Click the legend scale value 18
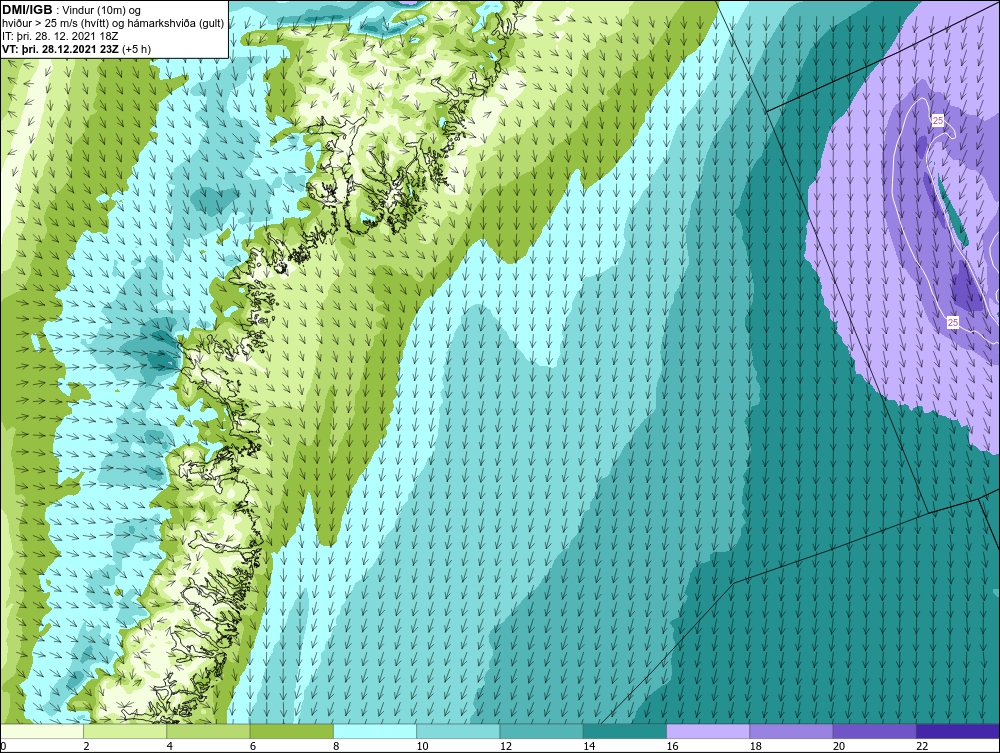The width and height of the screenshot is (1000, 753). (x=756, y=746)
